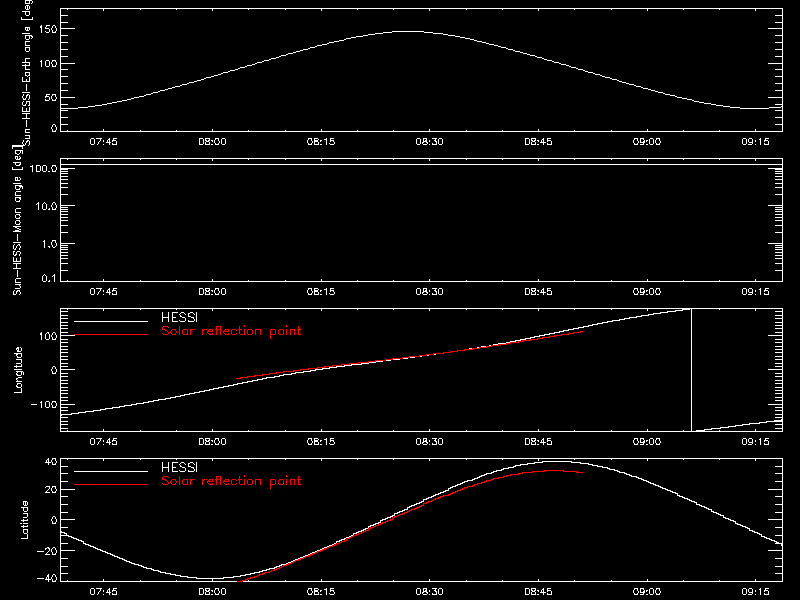Click the 'Sun-HESSI-Moon angle [deg]' axis title
Image resolution: width=800 pixels, height=600 pixels.
[17, 220]
